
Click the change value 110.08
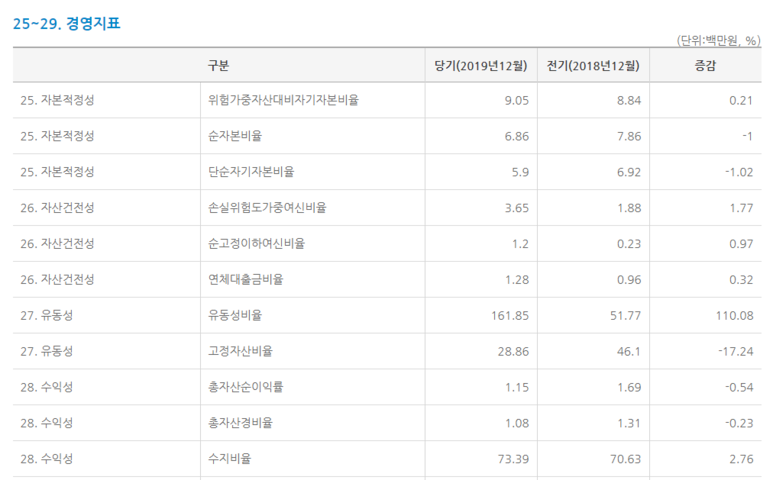tap(735, 316)
